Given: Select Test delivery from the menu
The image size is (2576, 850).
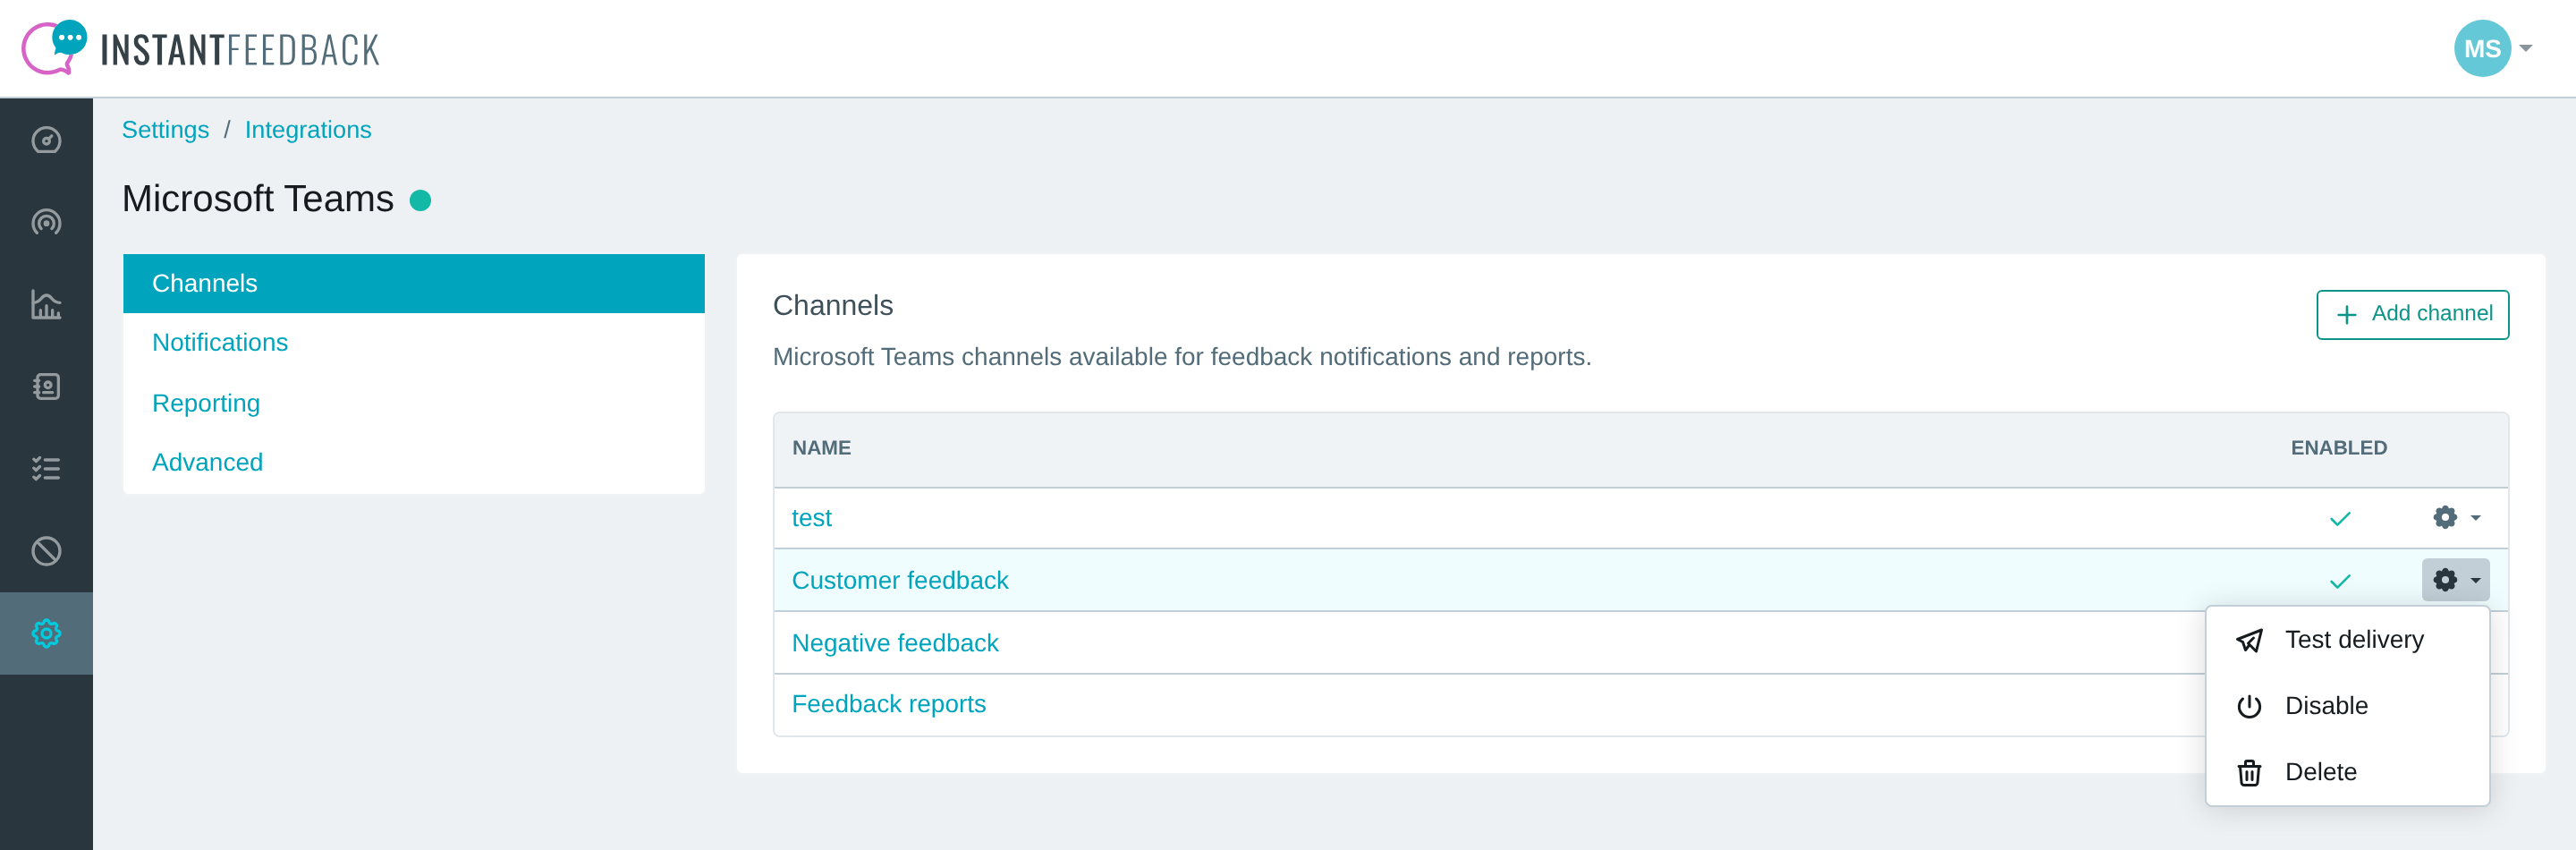Looking at the screenshot, I should click(2347, 640).
